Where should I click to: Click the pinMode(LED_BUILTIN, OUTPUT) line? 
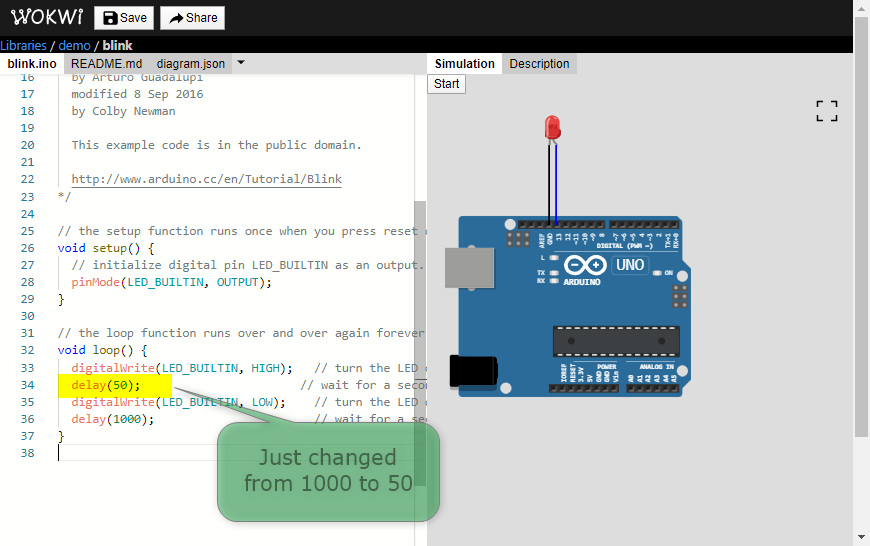171,282
